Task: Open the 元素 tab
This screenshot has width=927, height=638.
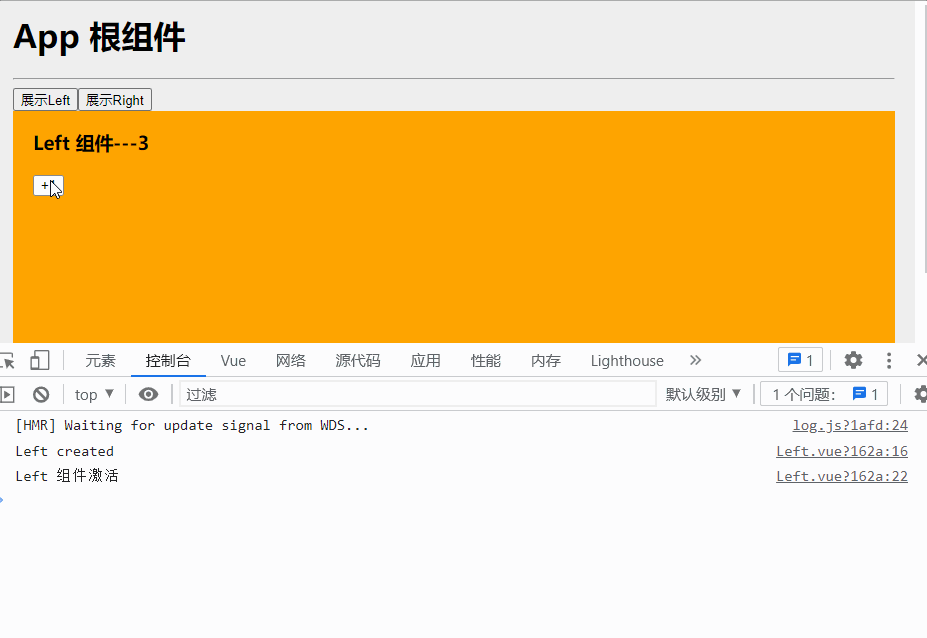Action: (x=100, y=361)
